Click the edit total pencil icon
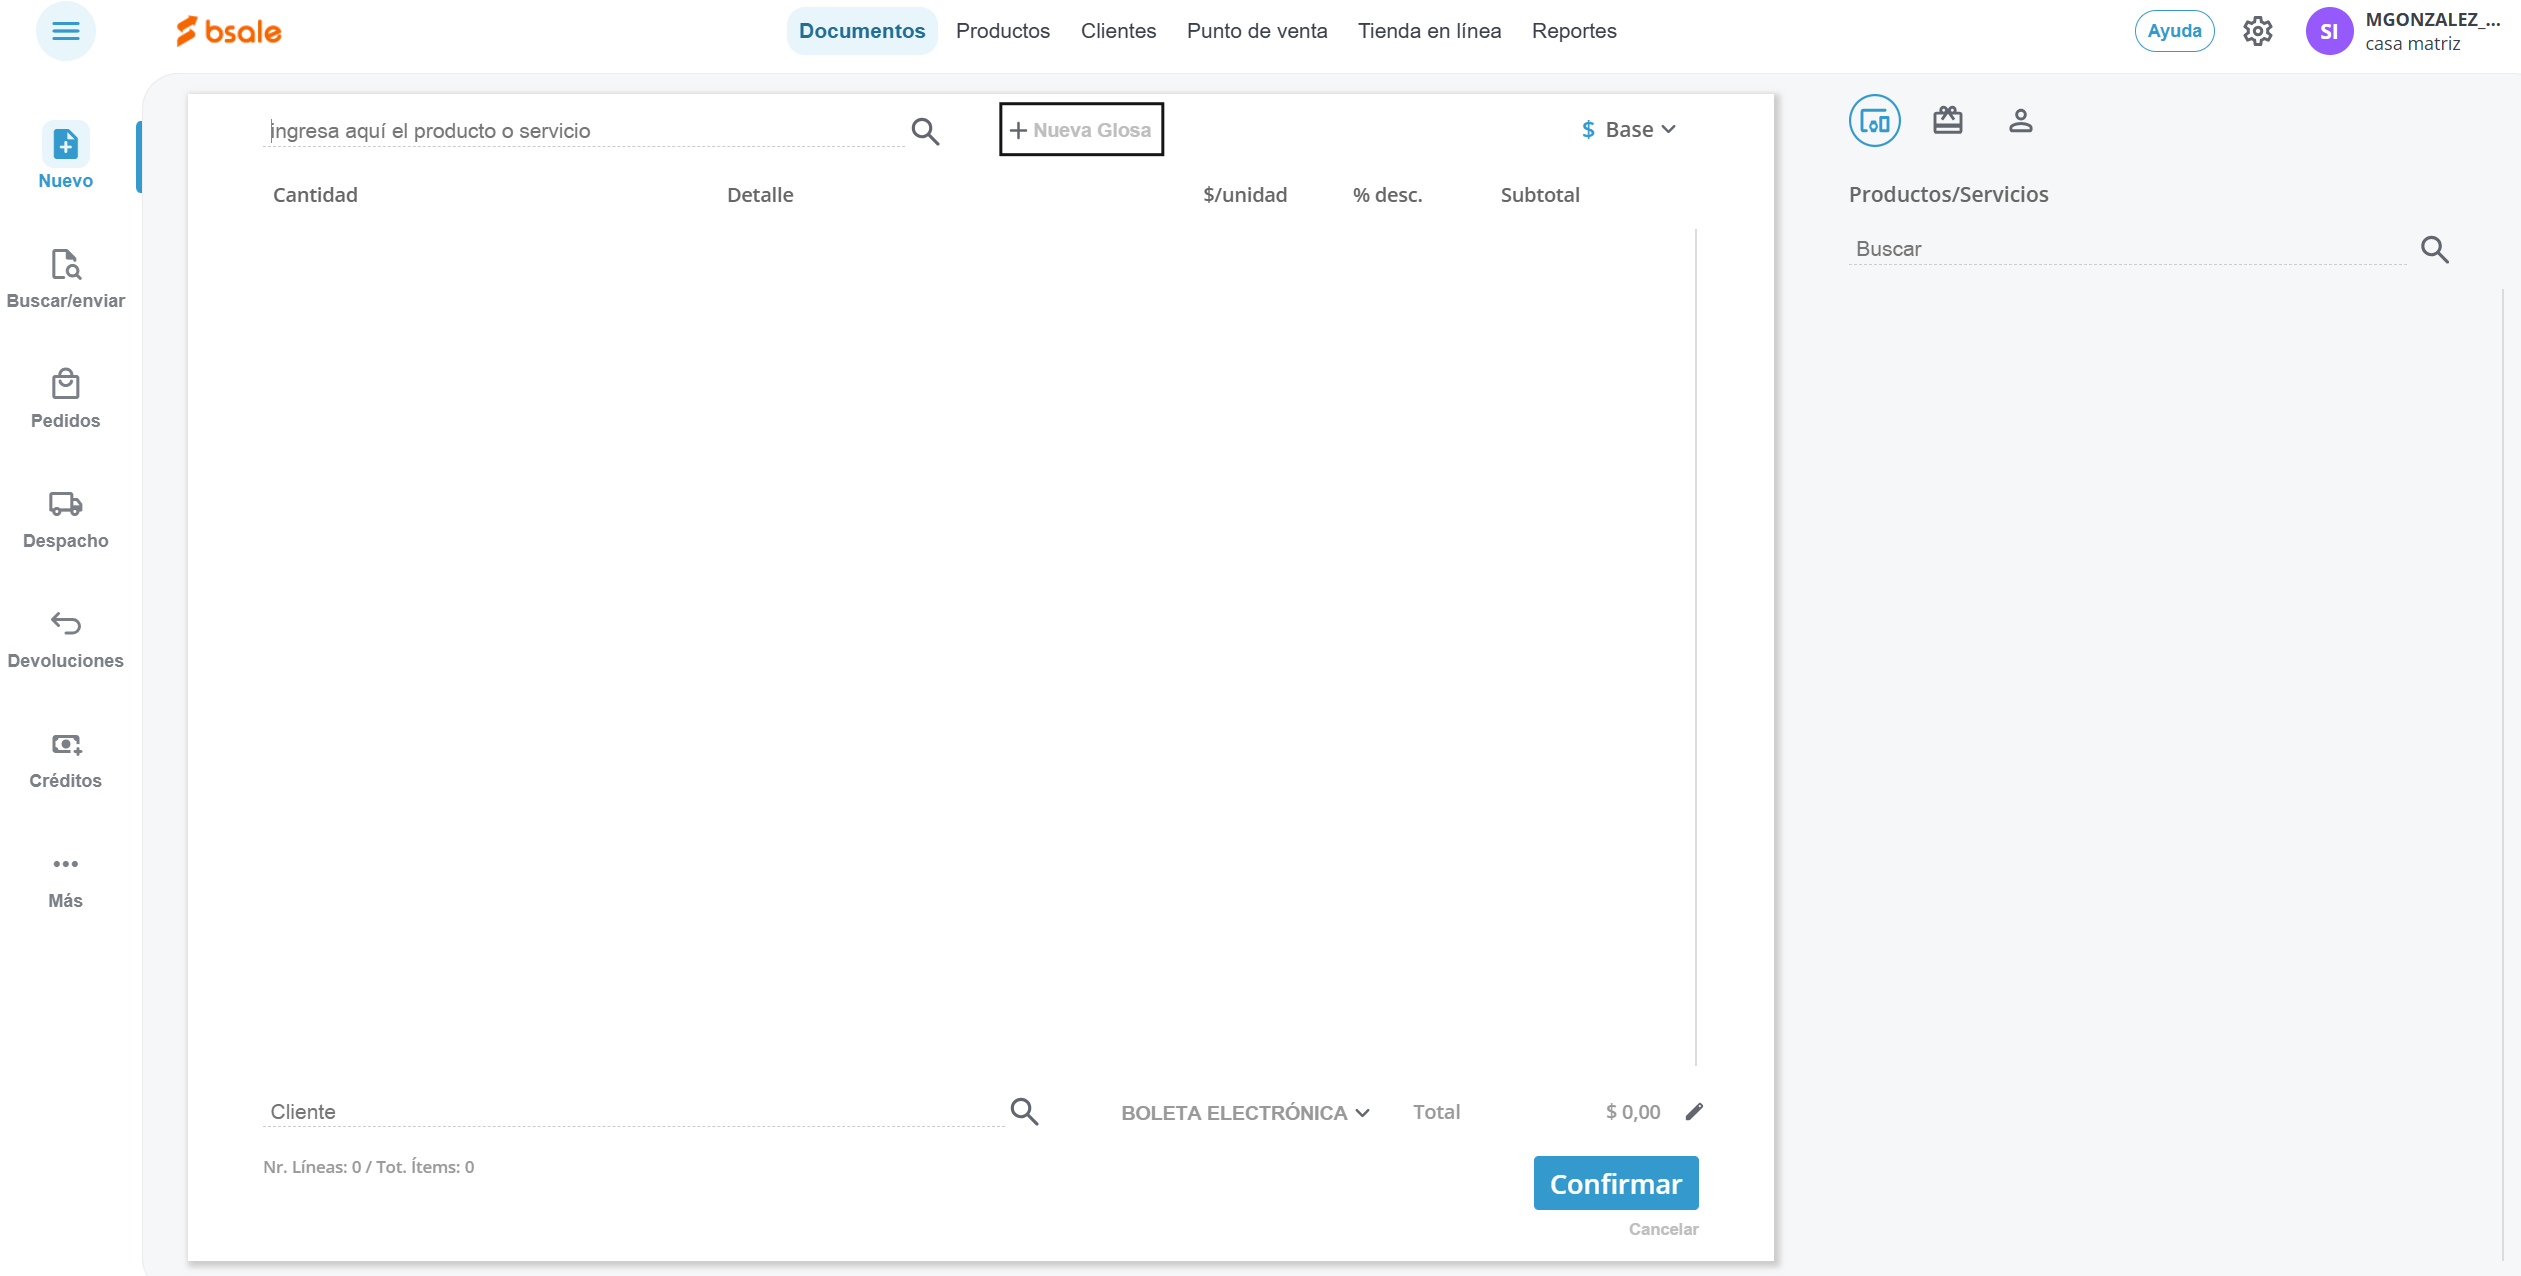Screen dimensions: 2521x1276 coord(1694,1112)
